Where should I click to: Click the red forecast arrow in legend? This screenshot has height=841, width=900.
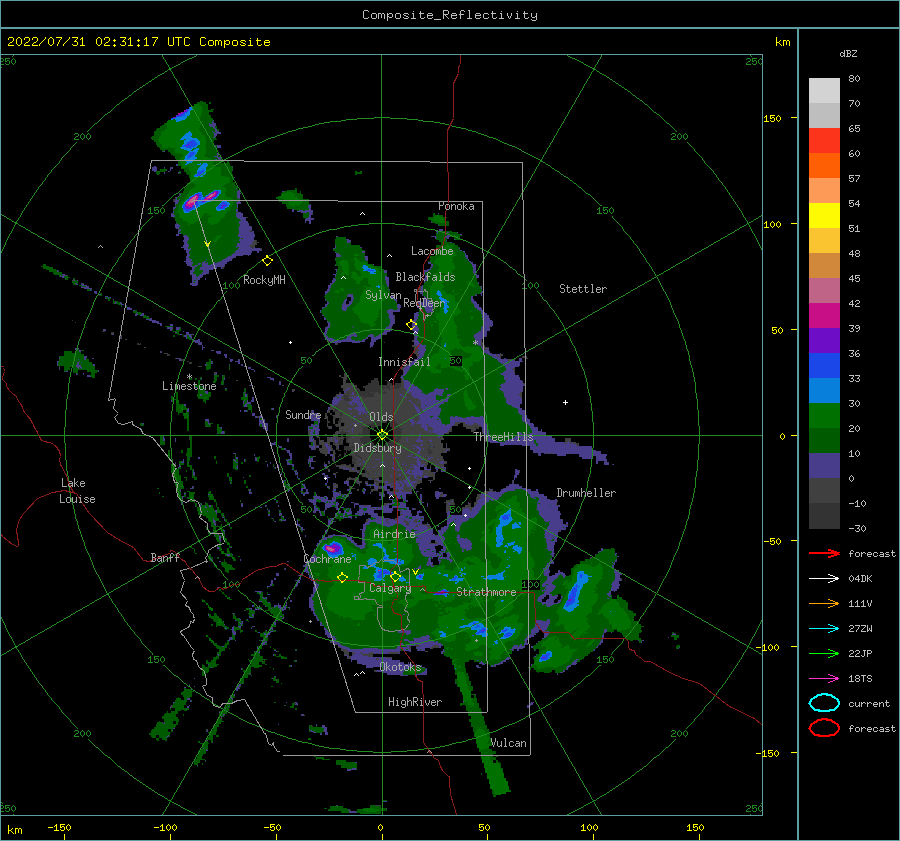pyautogui.click(x=824, y=553)
